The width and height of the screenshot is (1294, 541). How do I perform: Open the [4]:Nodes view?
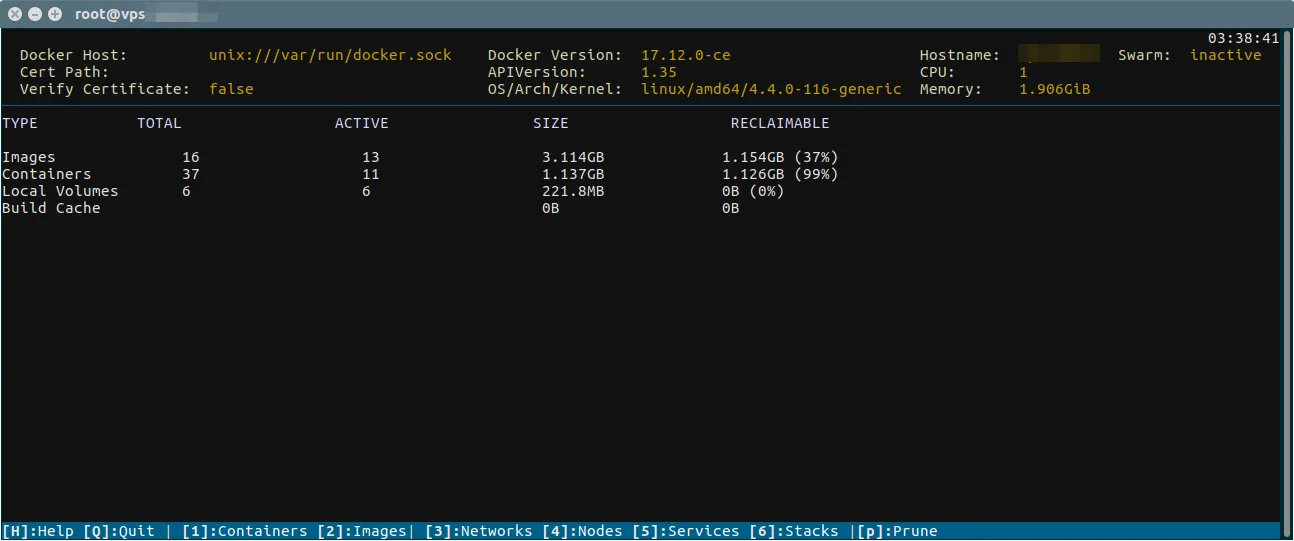coord(583,531)
